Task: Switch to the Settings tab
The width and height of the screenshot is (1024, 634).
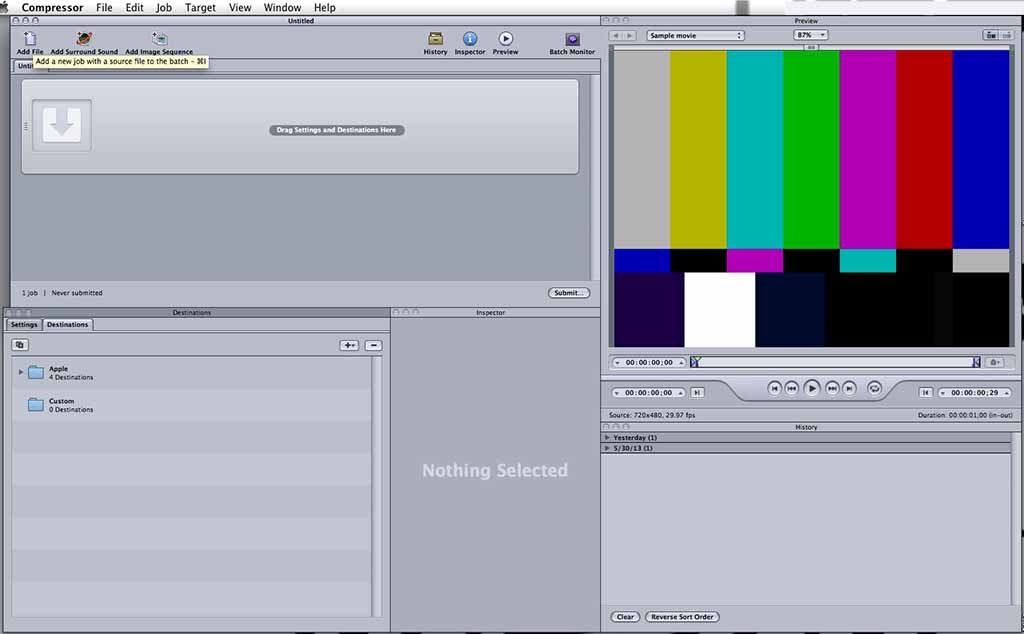Action: pos(24,324)
